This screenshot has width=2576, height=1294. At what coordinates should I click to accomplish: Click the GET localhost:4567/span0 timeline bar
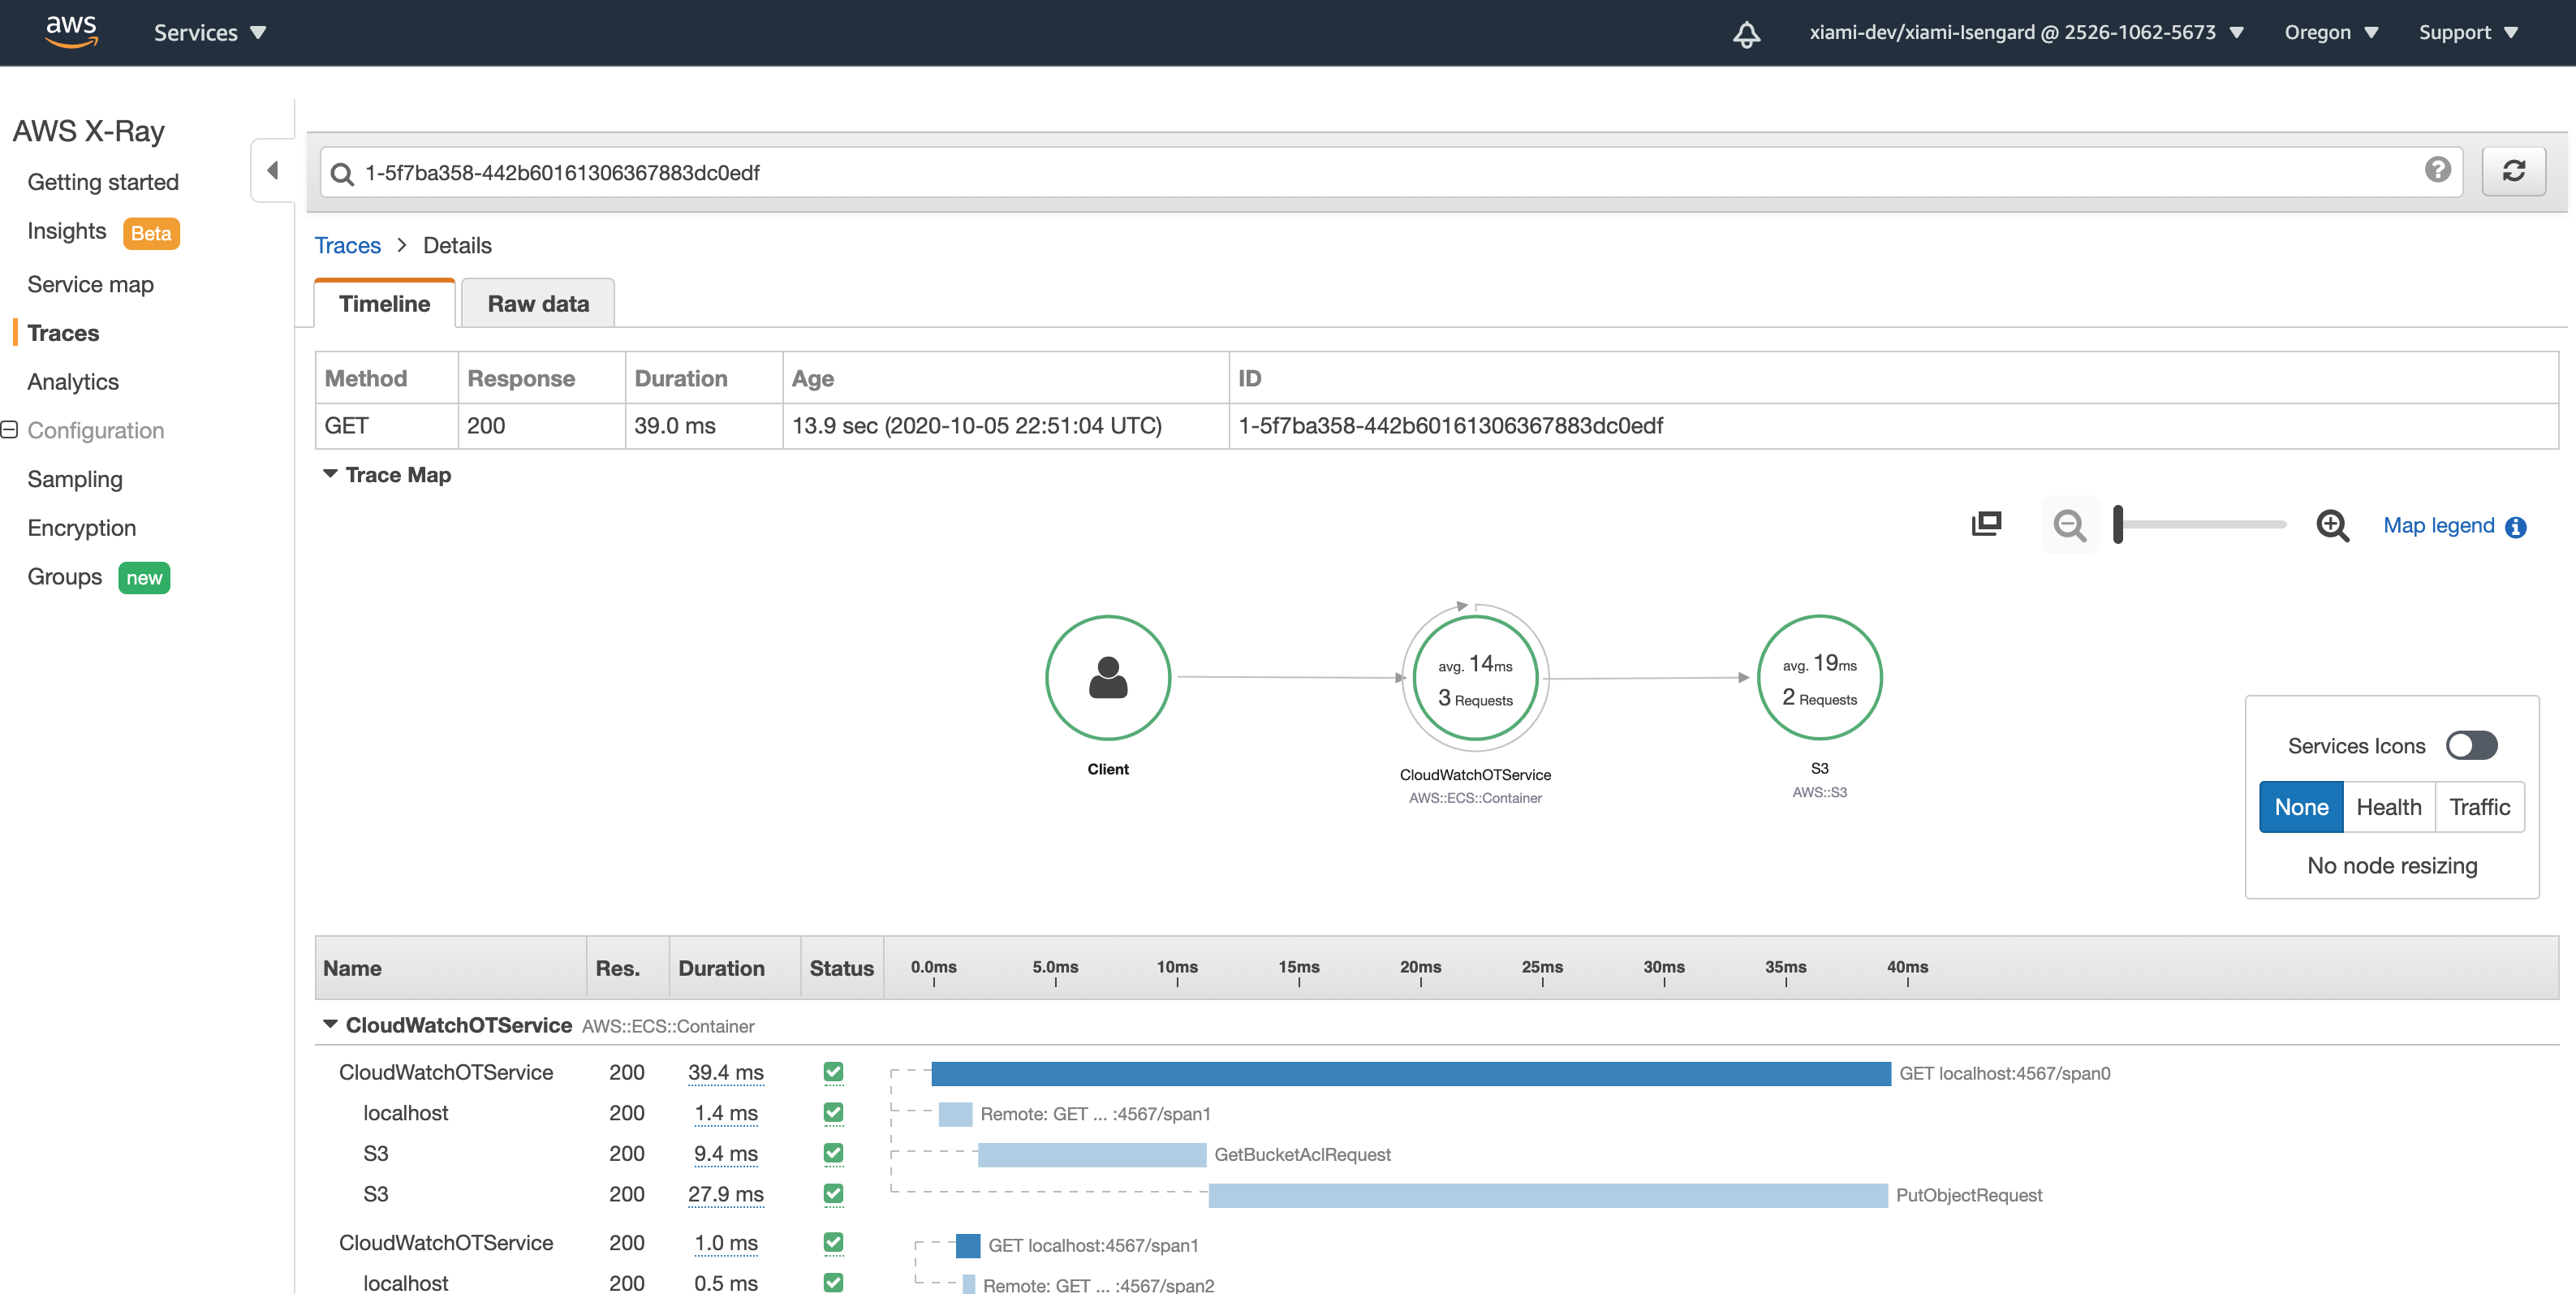pos(1410,1073)
